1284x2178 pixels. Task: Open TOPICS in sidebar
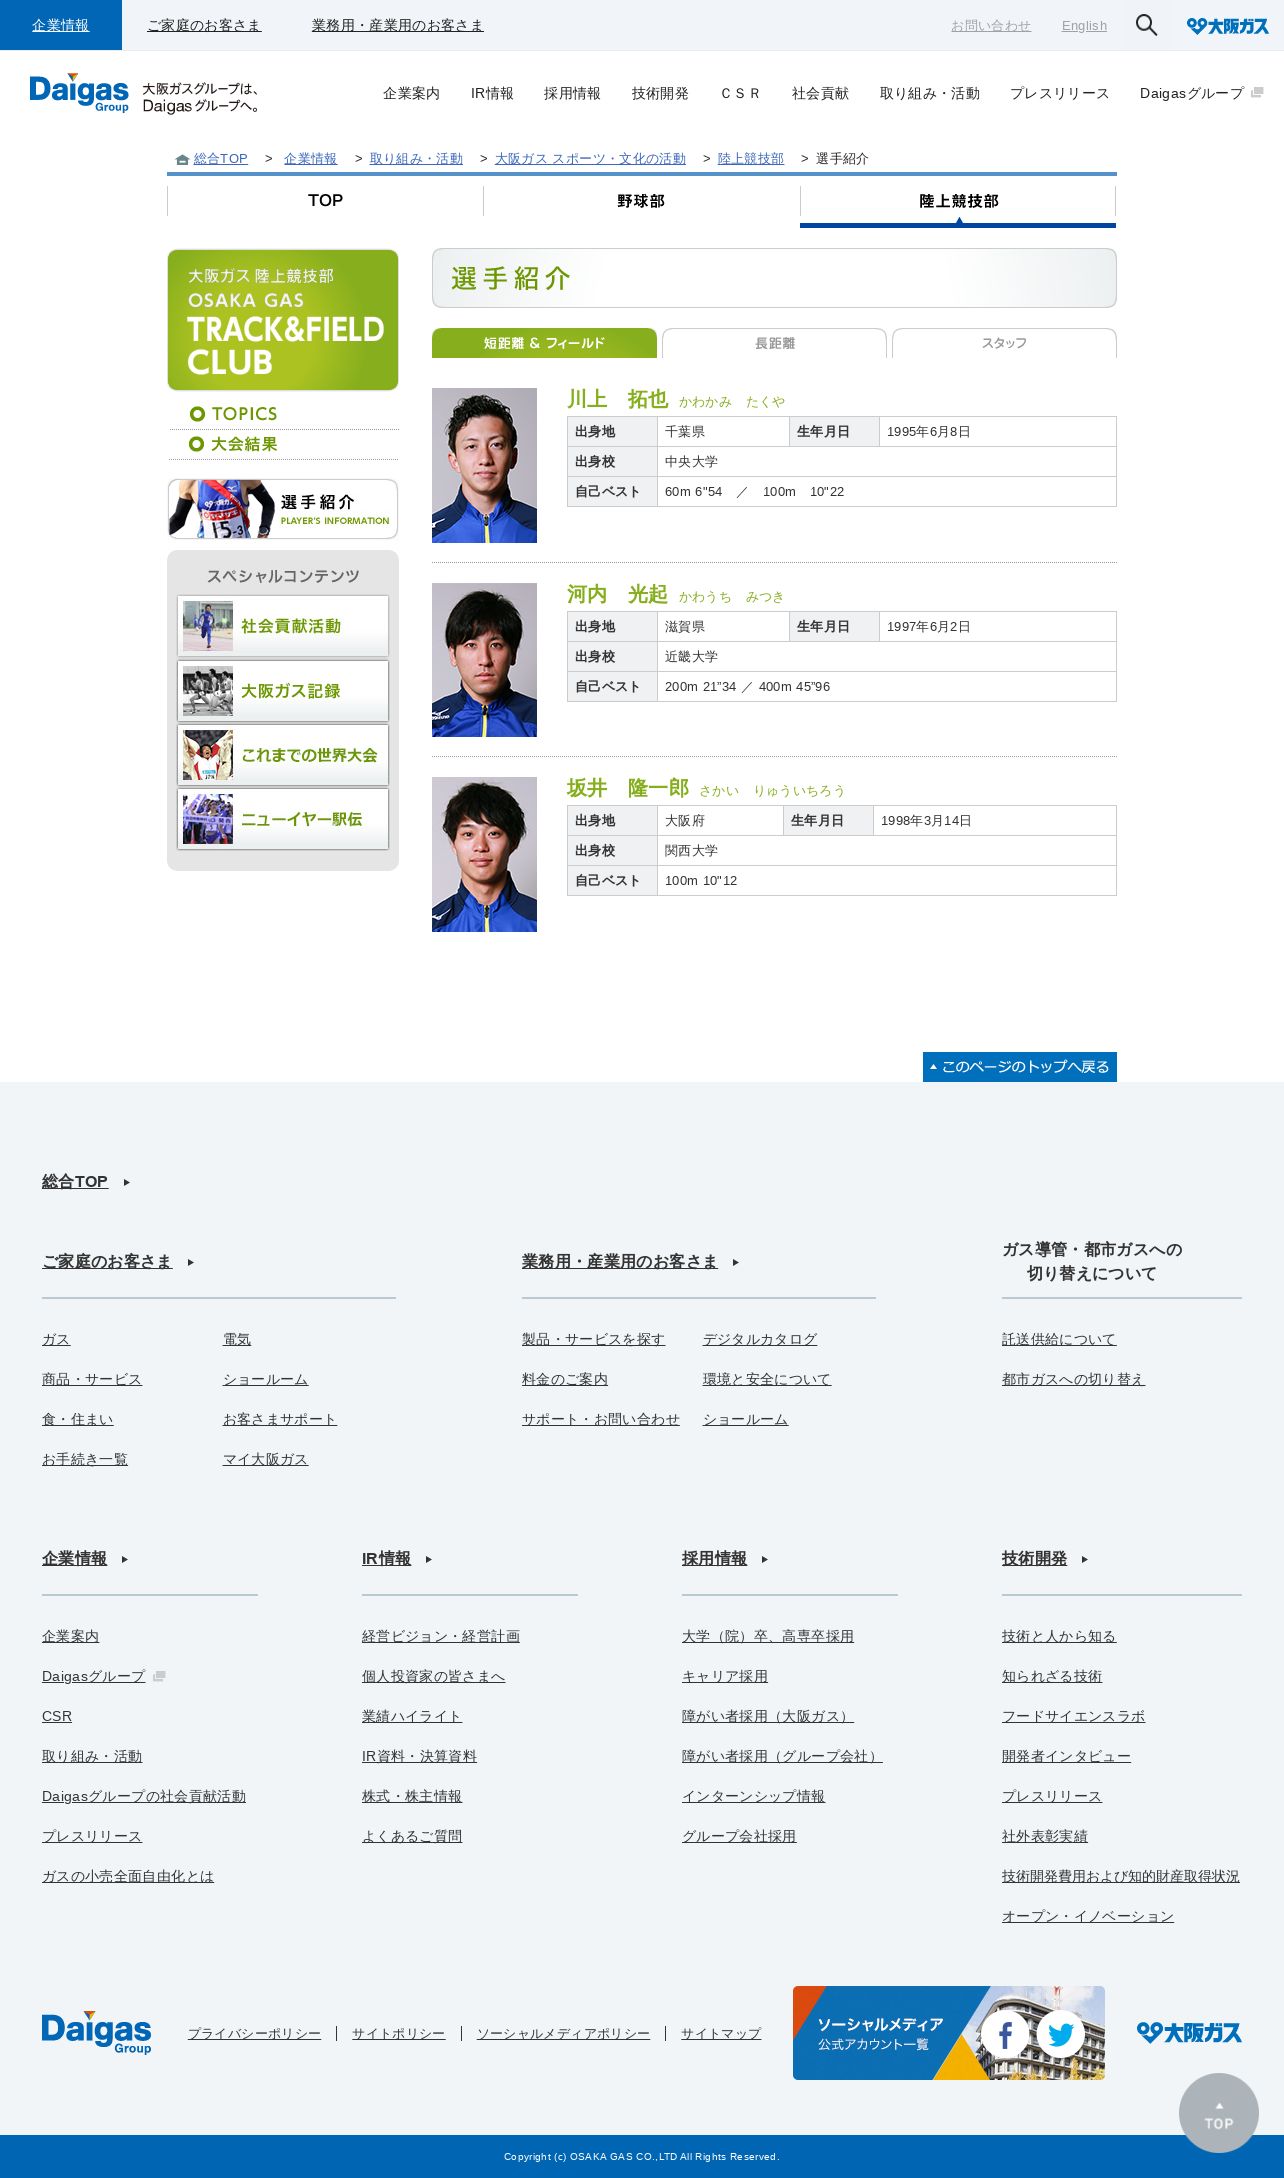244,414
